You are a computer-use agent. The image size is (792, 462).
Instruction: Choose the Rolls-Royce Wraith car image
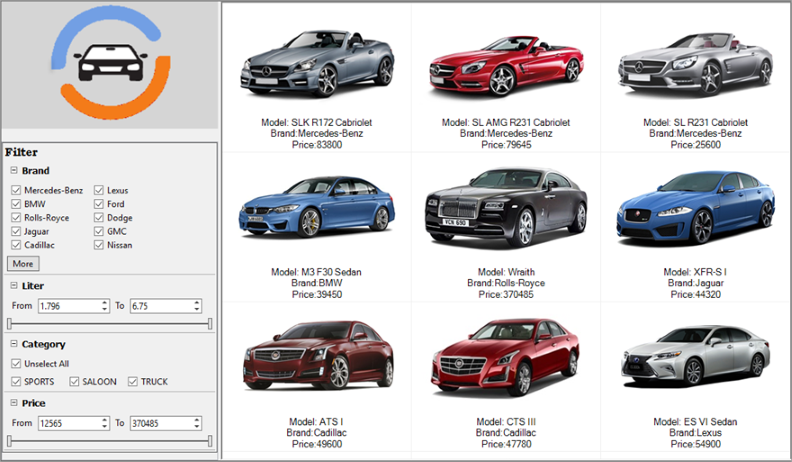[505, 212]
